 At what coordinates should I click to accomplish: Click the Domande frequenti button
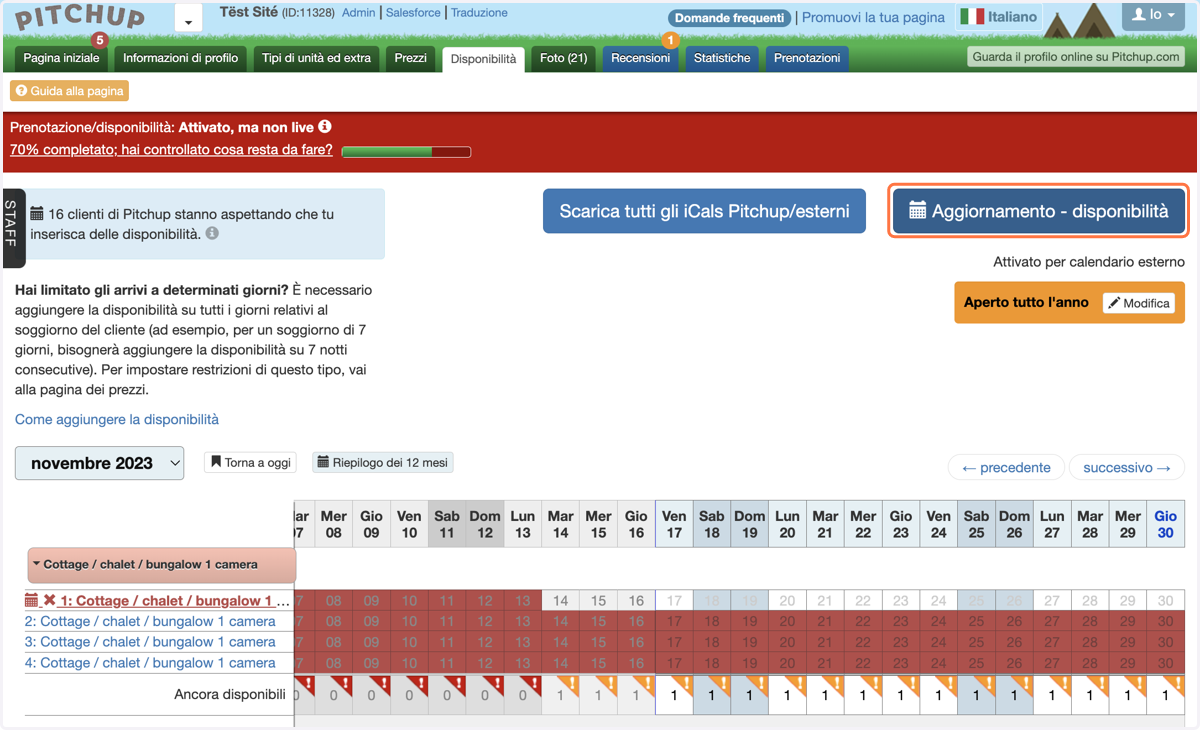tap(730, 18)
